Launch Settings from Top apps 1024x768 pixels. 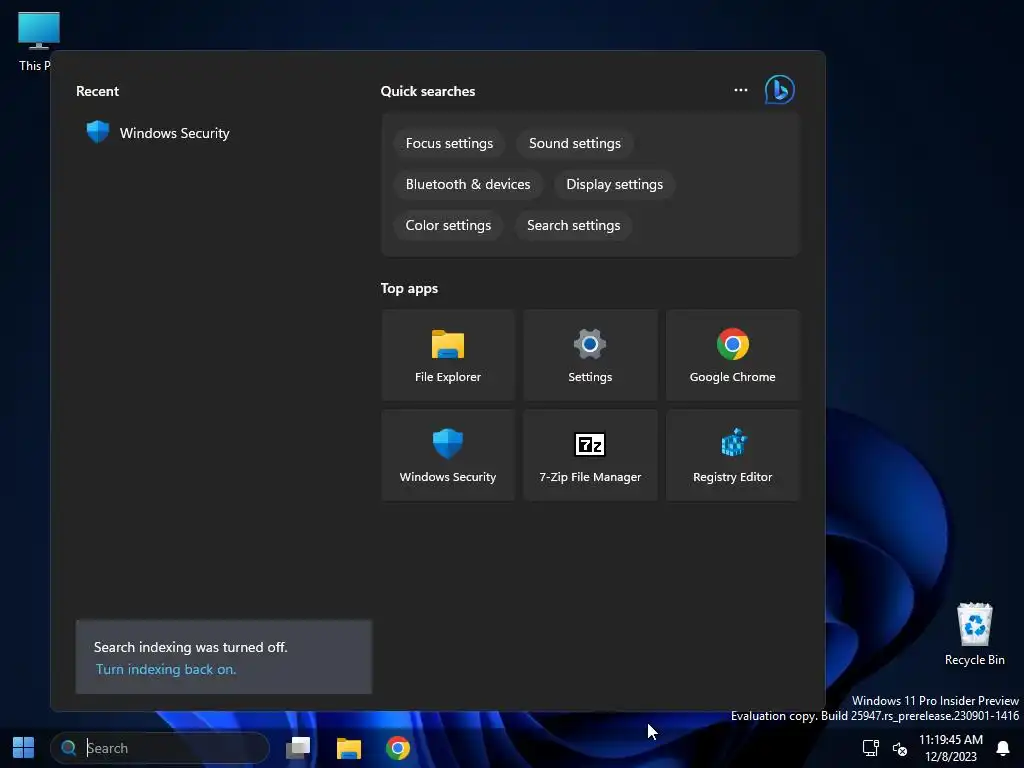click(590, 355)
